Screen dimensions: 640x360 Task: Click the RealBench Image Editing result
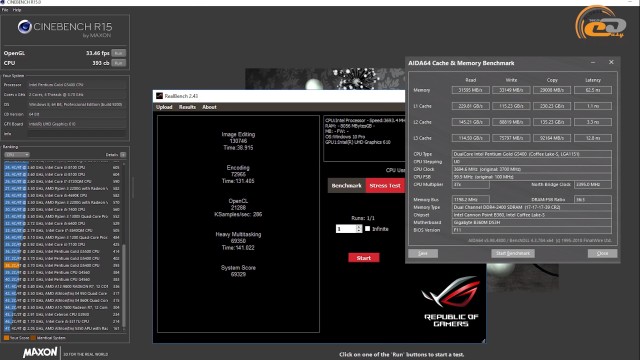coord(238,141)
